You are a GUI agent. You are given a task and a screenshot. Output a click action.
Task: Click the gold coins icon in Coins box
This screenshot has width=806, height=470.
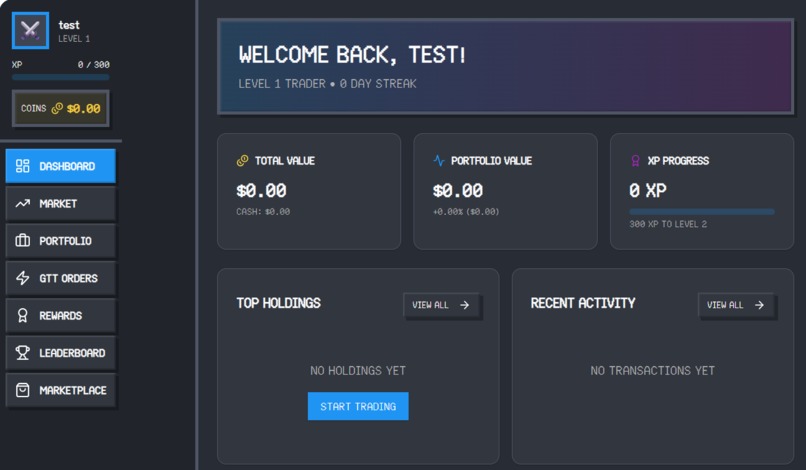57,108
